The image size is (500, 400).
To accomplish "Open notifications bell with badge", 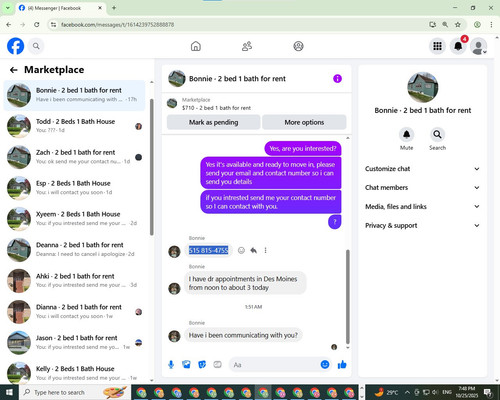I will pos(458,46).
